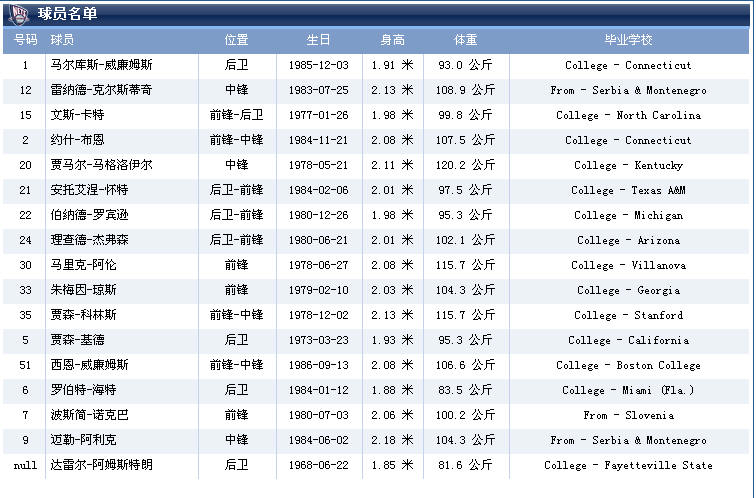
Task: Click birthday 1986-09-13
Action: (x=318, y=365)
